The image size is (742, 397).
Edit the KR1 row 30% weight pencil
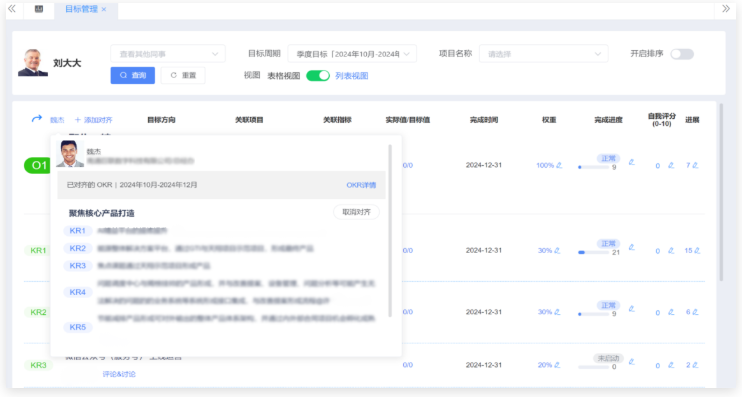click(x=557, y=250)
